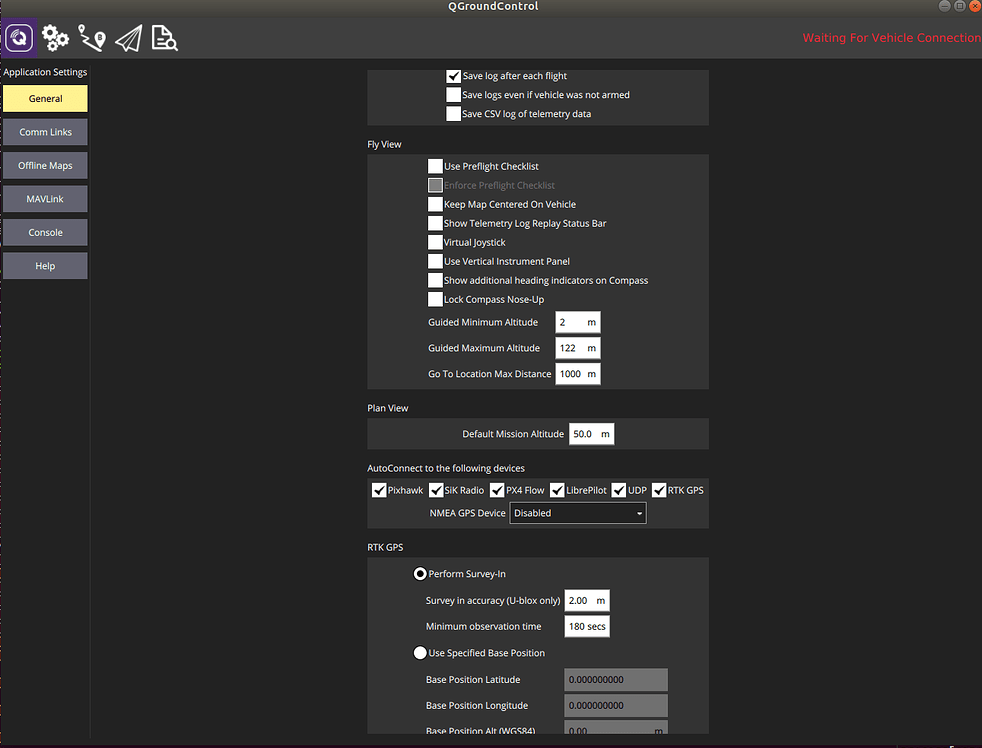The image size is (982, 748).
Task: Switch to the Comm Links section
Action: 45,131
